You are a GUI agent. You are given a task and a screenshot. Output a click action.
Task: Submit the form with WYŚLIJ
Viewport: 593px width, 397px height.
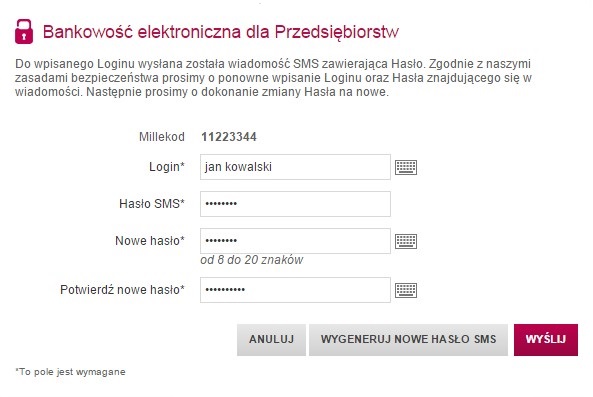click(x=546, y=340)
